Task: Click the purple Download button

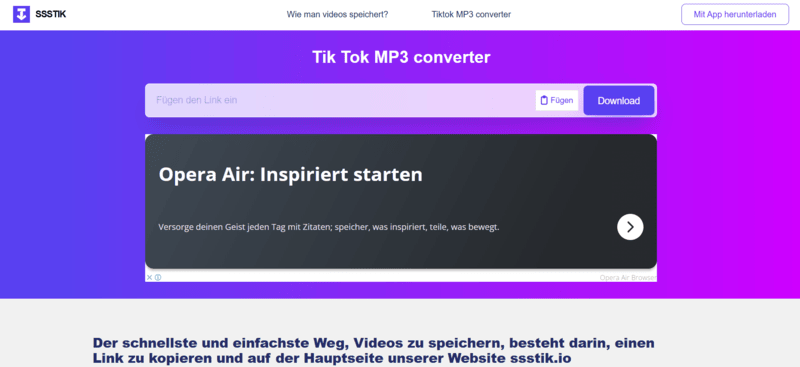Action: point(619,101)
